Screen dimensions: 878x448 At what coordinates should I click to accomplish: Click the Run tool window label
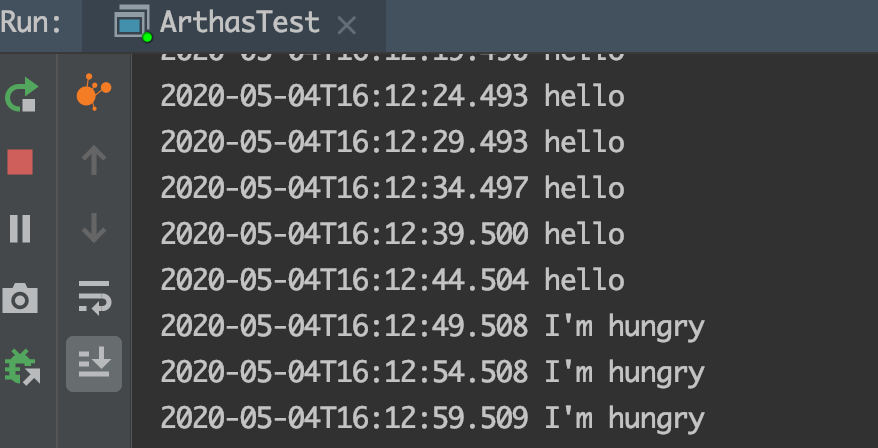(x=31, y=22)
